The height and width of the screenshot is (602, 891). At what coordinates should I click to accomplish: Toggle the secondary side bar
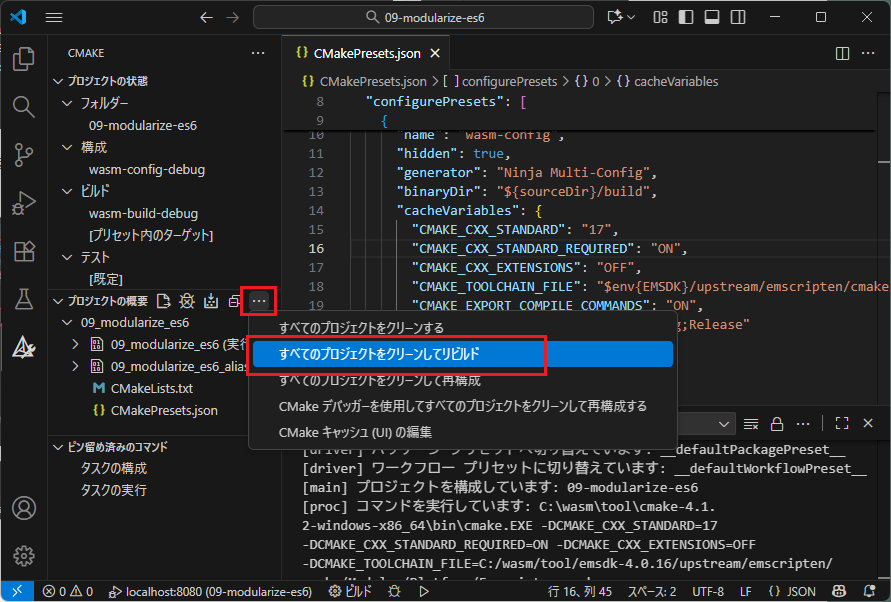click(x=738, y=18)
